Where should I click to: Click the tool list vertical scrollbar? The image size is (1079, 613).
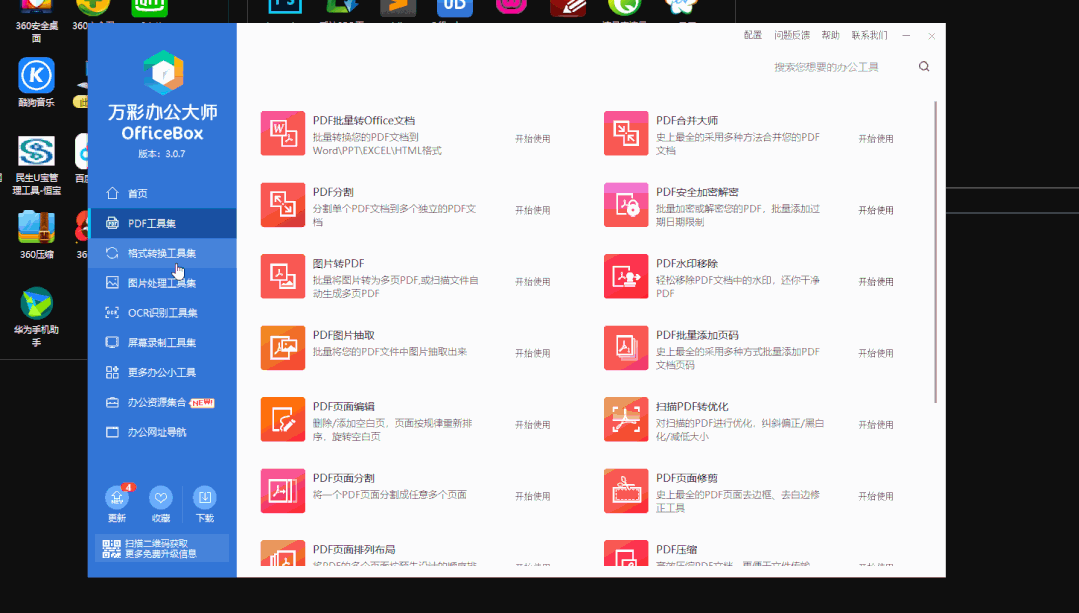(x=935, y=252)
